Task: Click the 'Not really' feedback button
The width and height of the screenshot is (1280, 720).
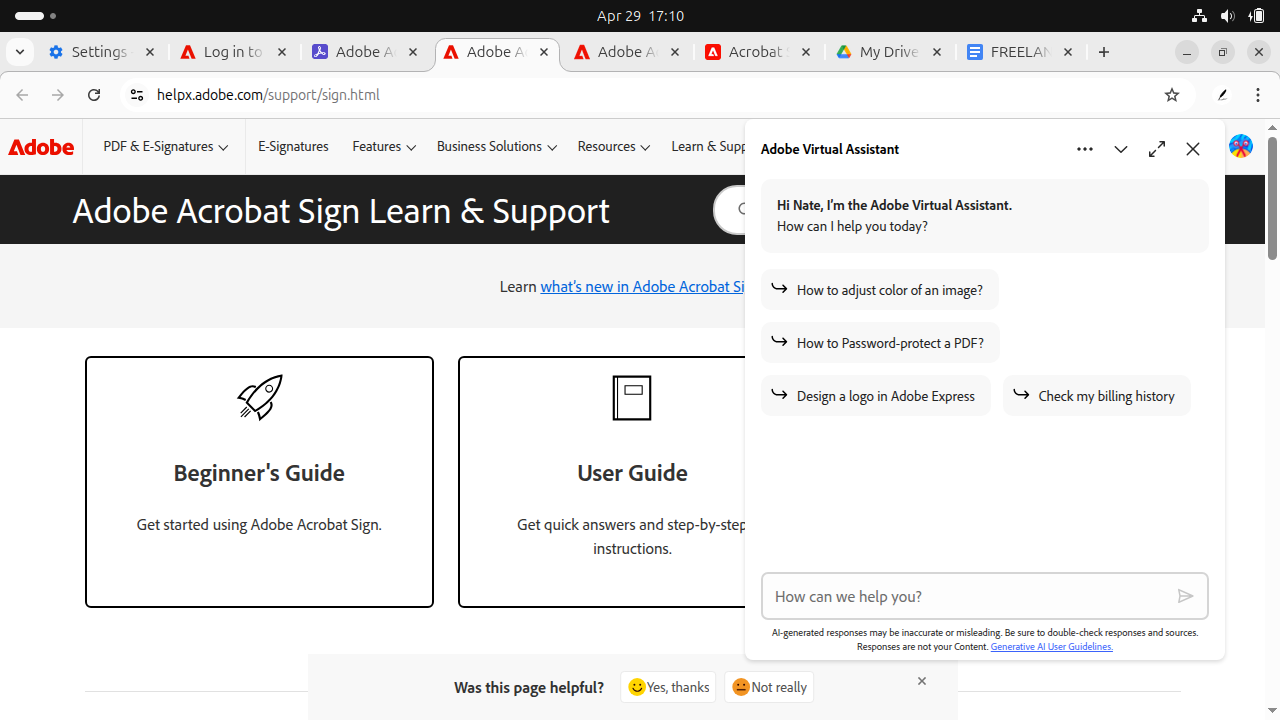Action: tap(769, 687)
